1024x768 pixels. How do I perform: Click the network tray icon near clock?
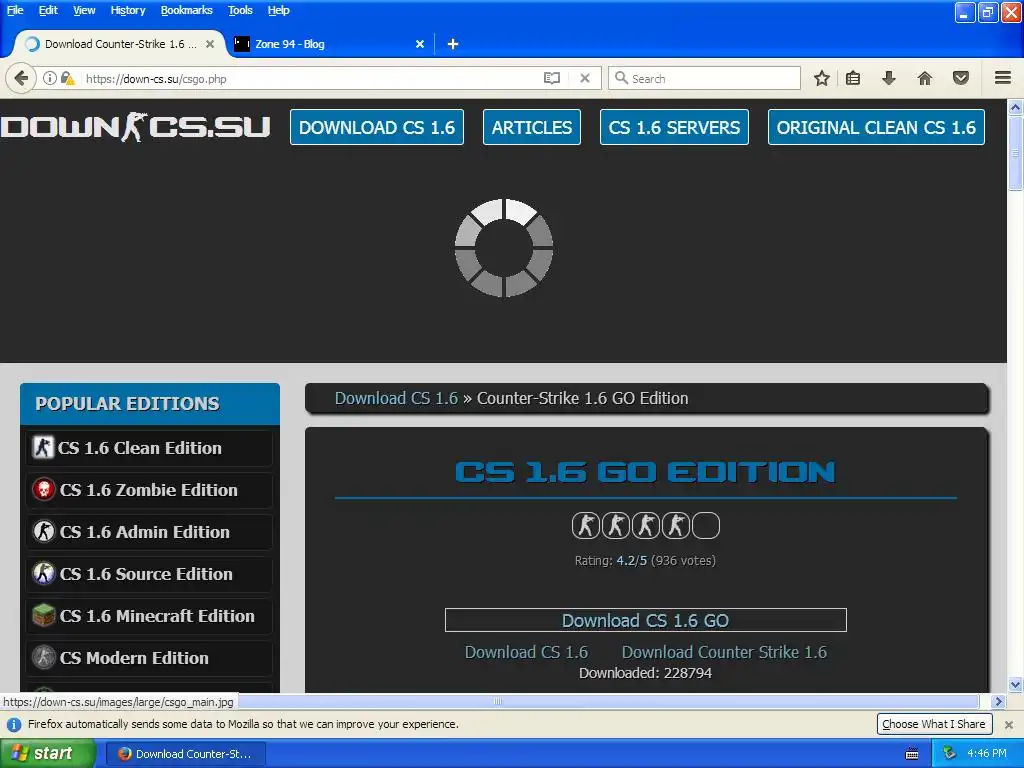pos(949,754)
